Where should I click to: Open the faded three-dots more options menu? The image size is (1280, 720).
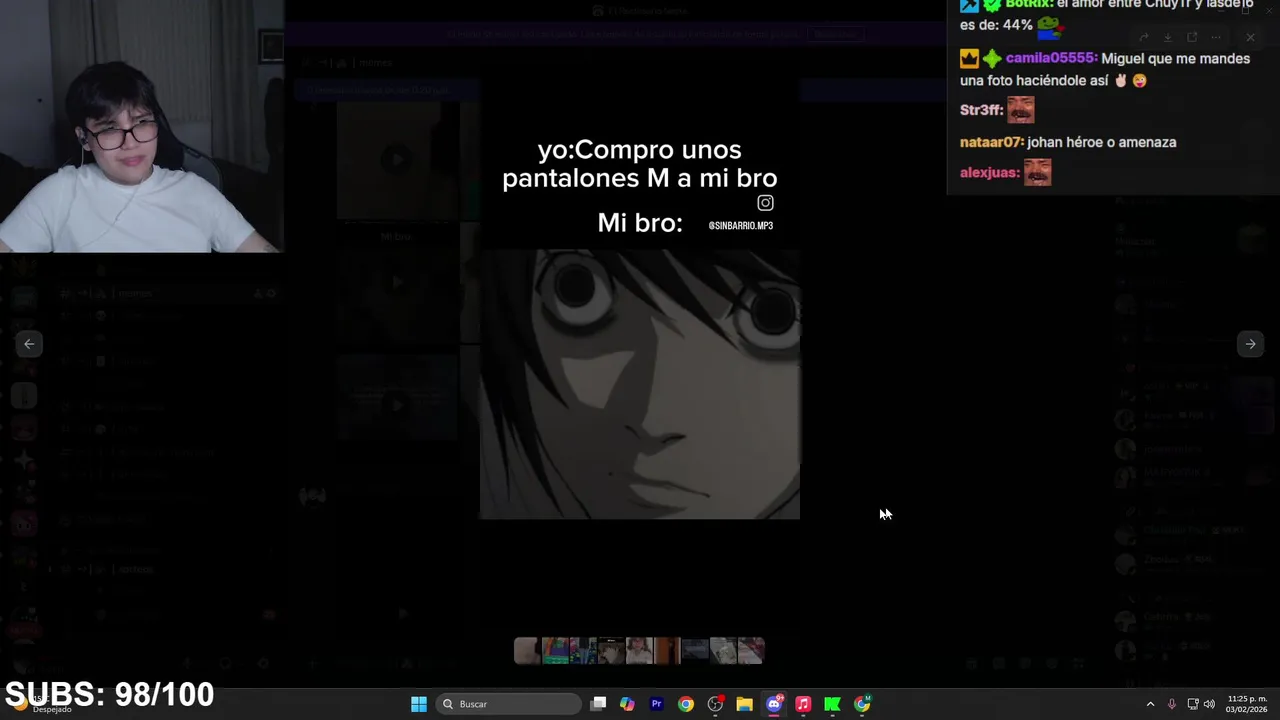point(1215,37)
